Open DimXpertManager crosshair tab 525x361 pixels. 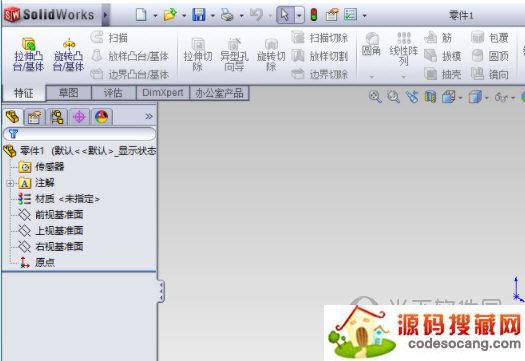[x=79, y=117]
